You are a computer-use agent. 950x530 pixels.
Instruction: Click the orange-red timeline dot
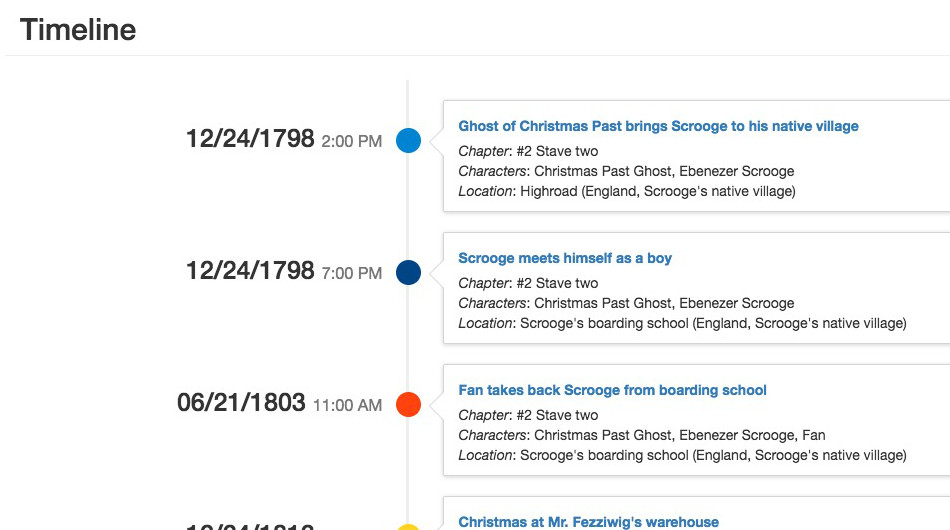(408, 405)
